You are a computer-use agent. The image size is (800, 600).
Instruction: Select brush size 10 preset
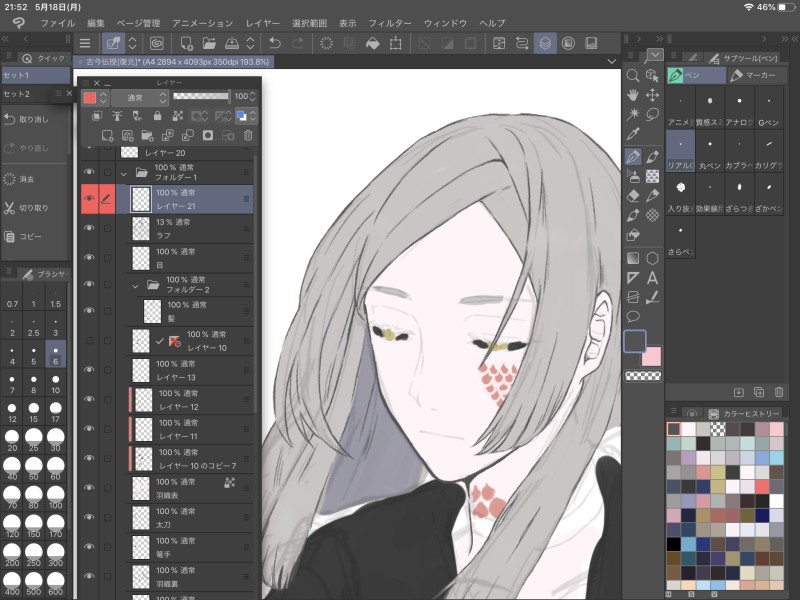(x=55, y=384)
